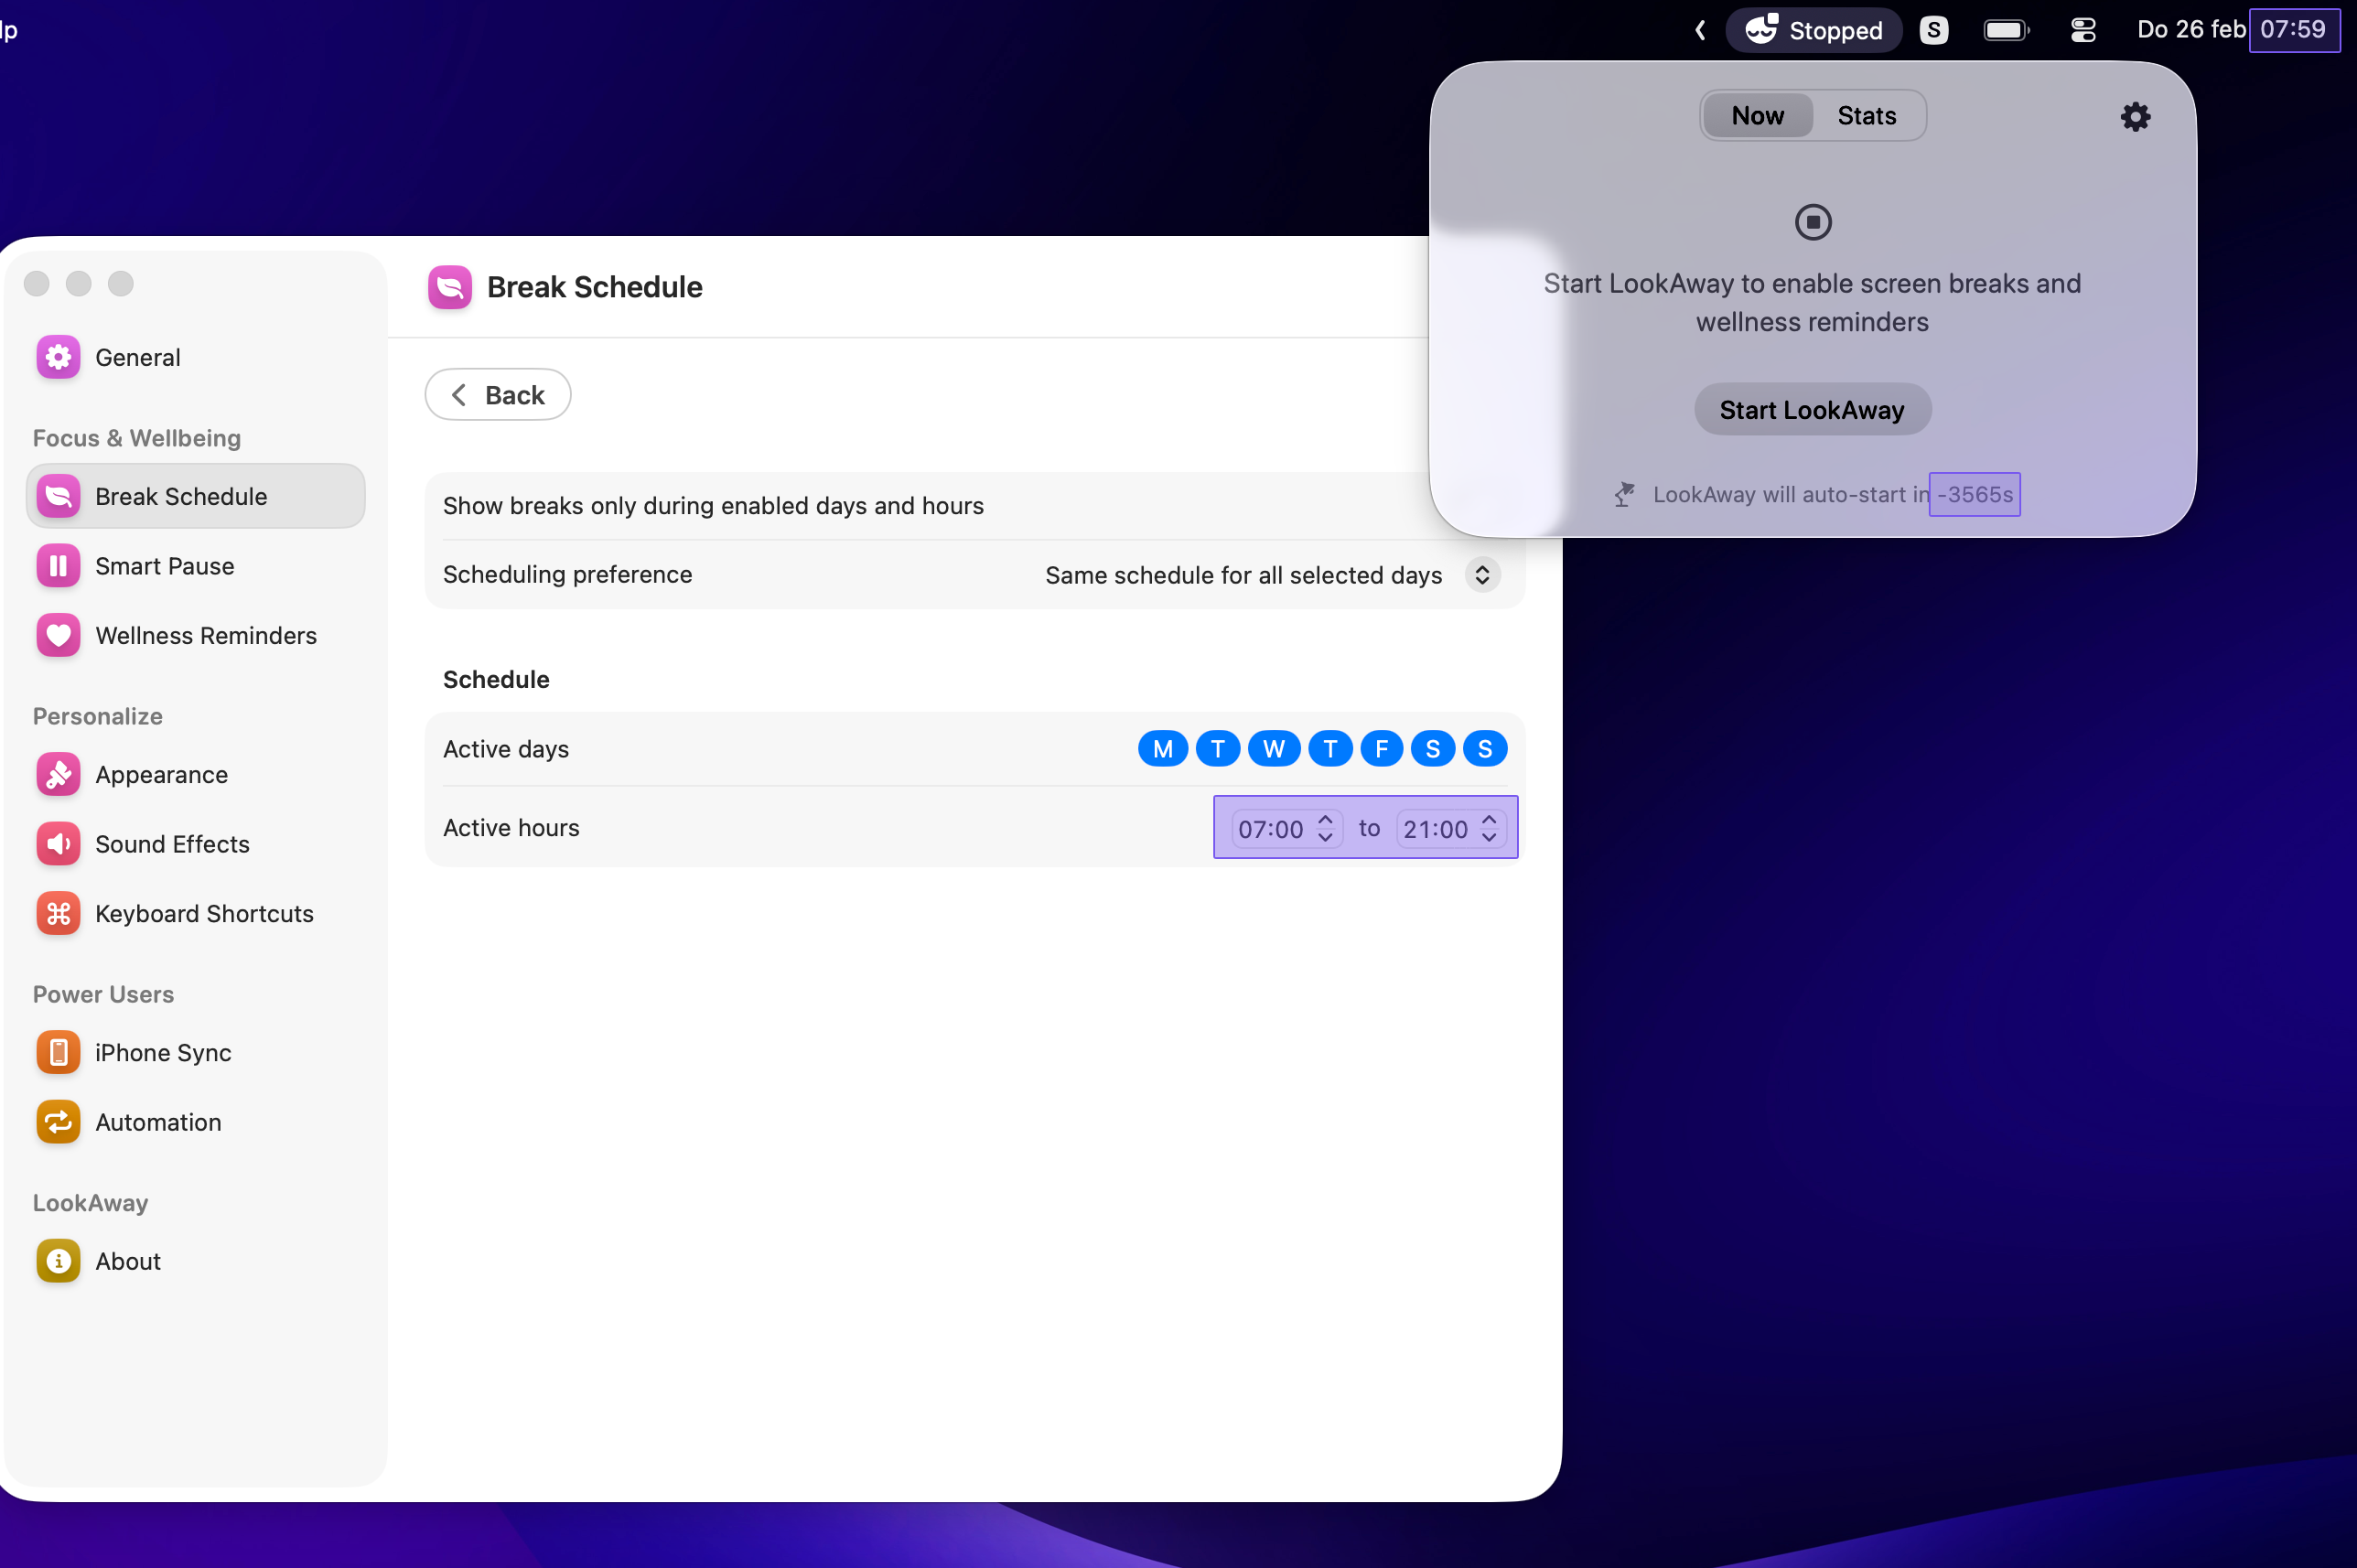Screen dimensions: 2357x1568
Task: Toggle Monday in Active days
Action: pos(1162,749)
